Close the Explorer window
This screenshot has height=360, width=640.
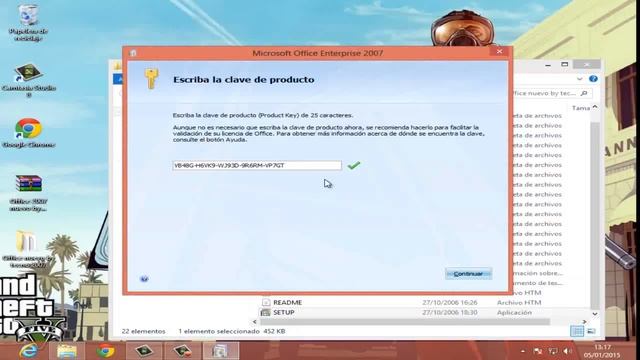(587, 64)
